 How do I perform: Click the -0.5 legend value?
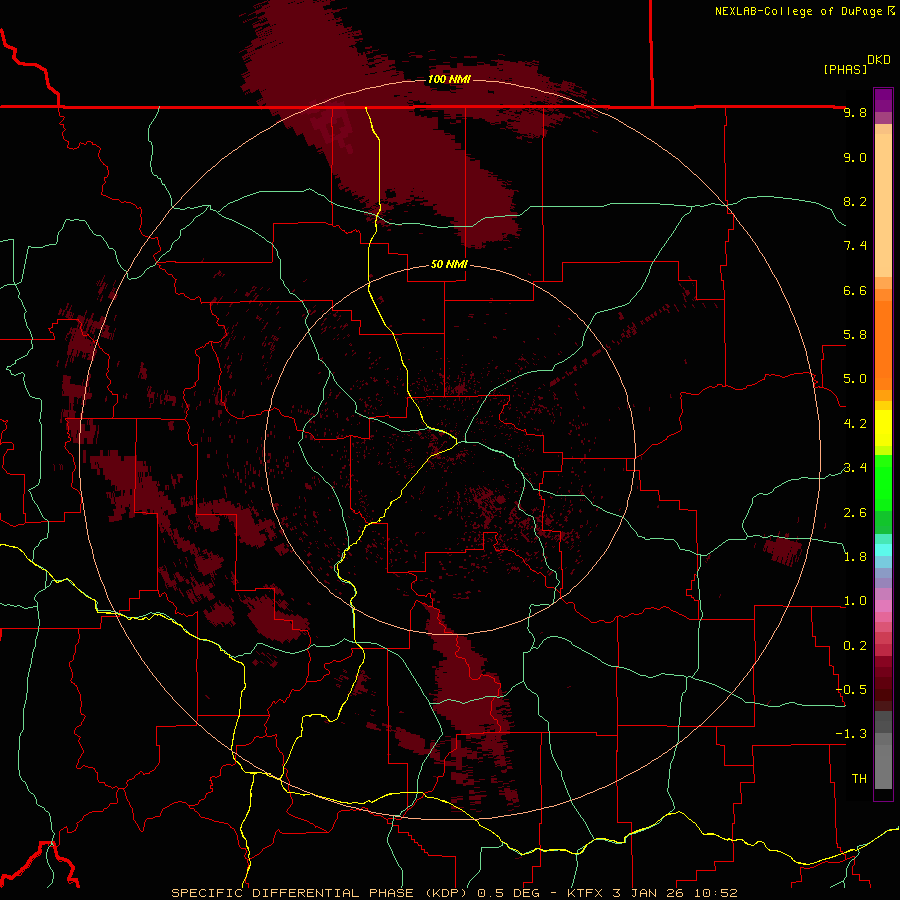851,690
